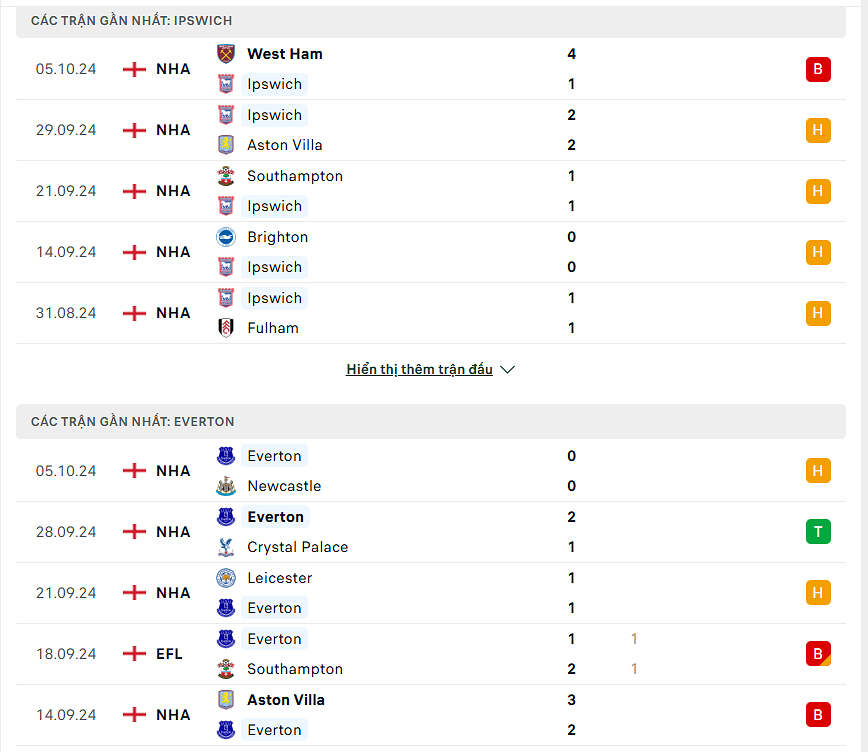The width and height of the screenshot is (868, 752).
Task: Open 'Hiển thị thêm trận đấu' link
Action: [x=419, y=369]
